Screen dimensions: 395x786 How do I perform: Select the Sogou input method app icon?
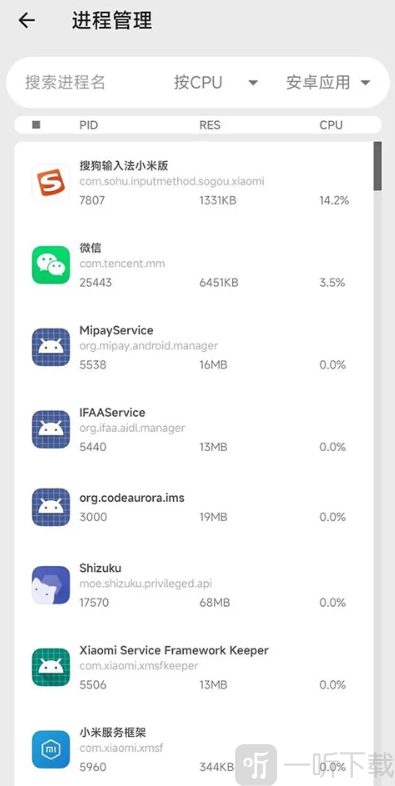click(51, 183)
